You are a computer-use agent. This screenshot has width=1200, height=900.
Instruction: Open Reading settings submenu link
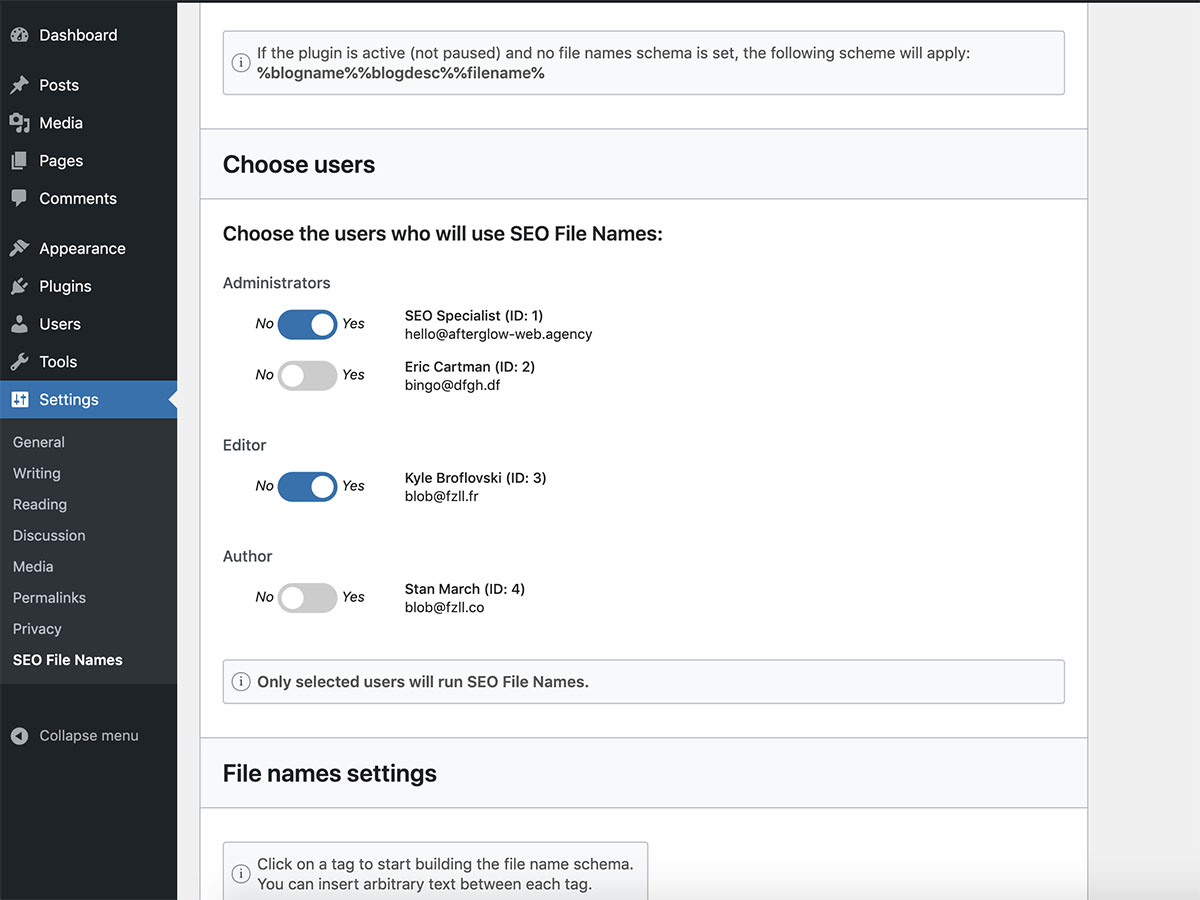(x=40, y=504)
